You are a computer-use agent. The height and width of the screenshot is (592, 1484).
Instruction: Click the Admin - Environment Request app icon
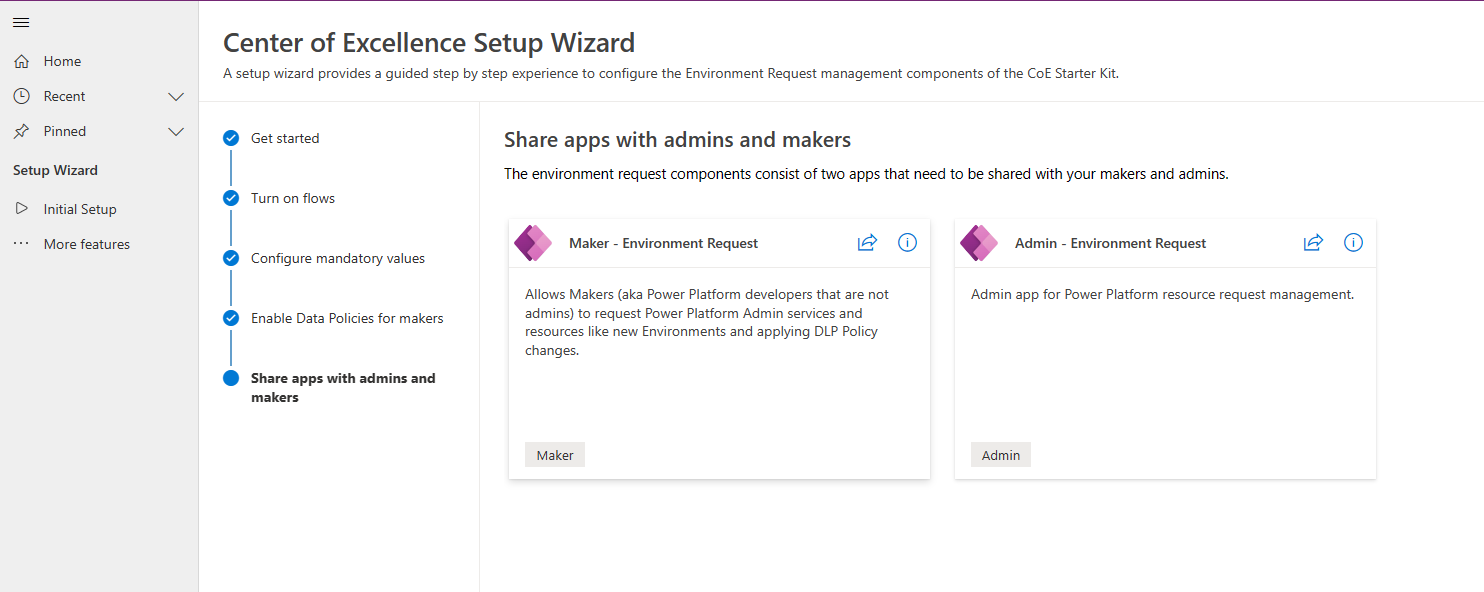coord(979,242)
